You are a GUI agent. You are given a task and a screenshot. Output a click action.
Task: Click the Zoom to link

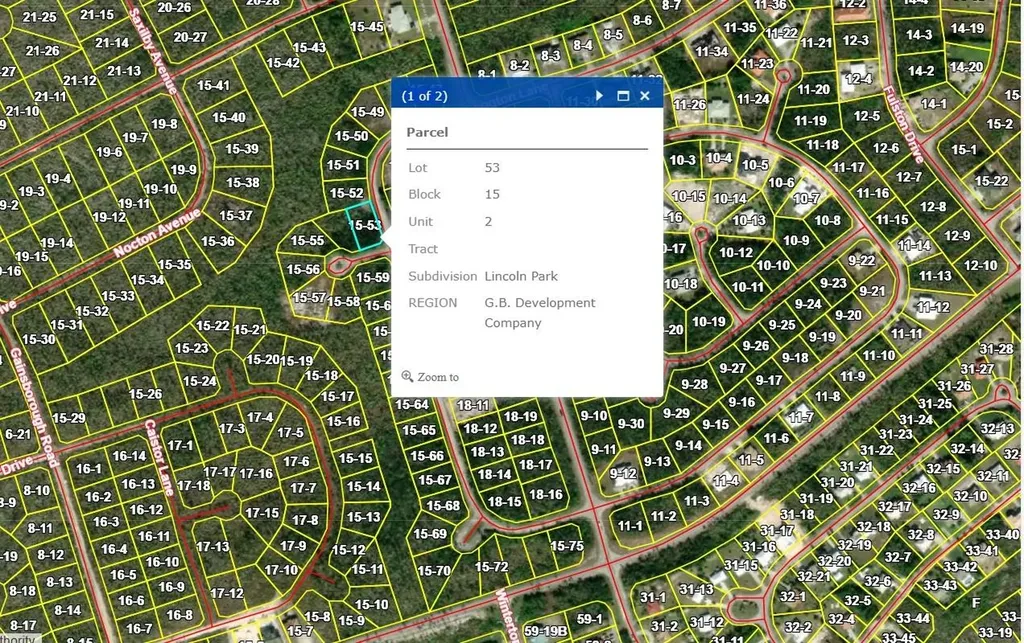pos(438,377)
